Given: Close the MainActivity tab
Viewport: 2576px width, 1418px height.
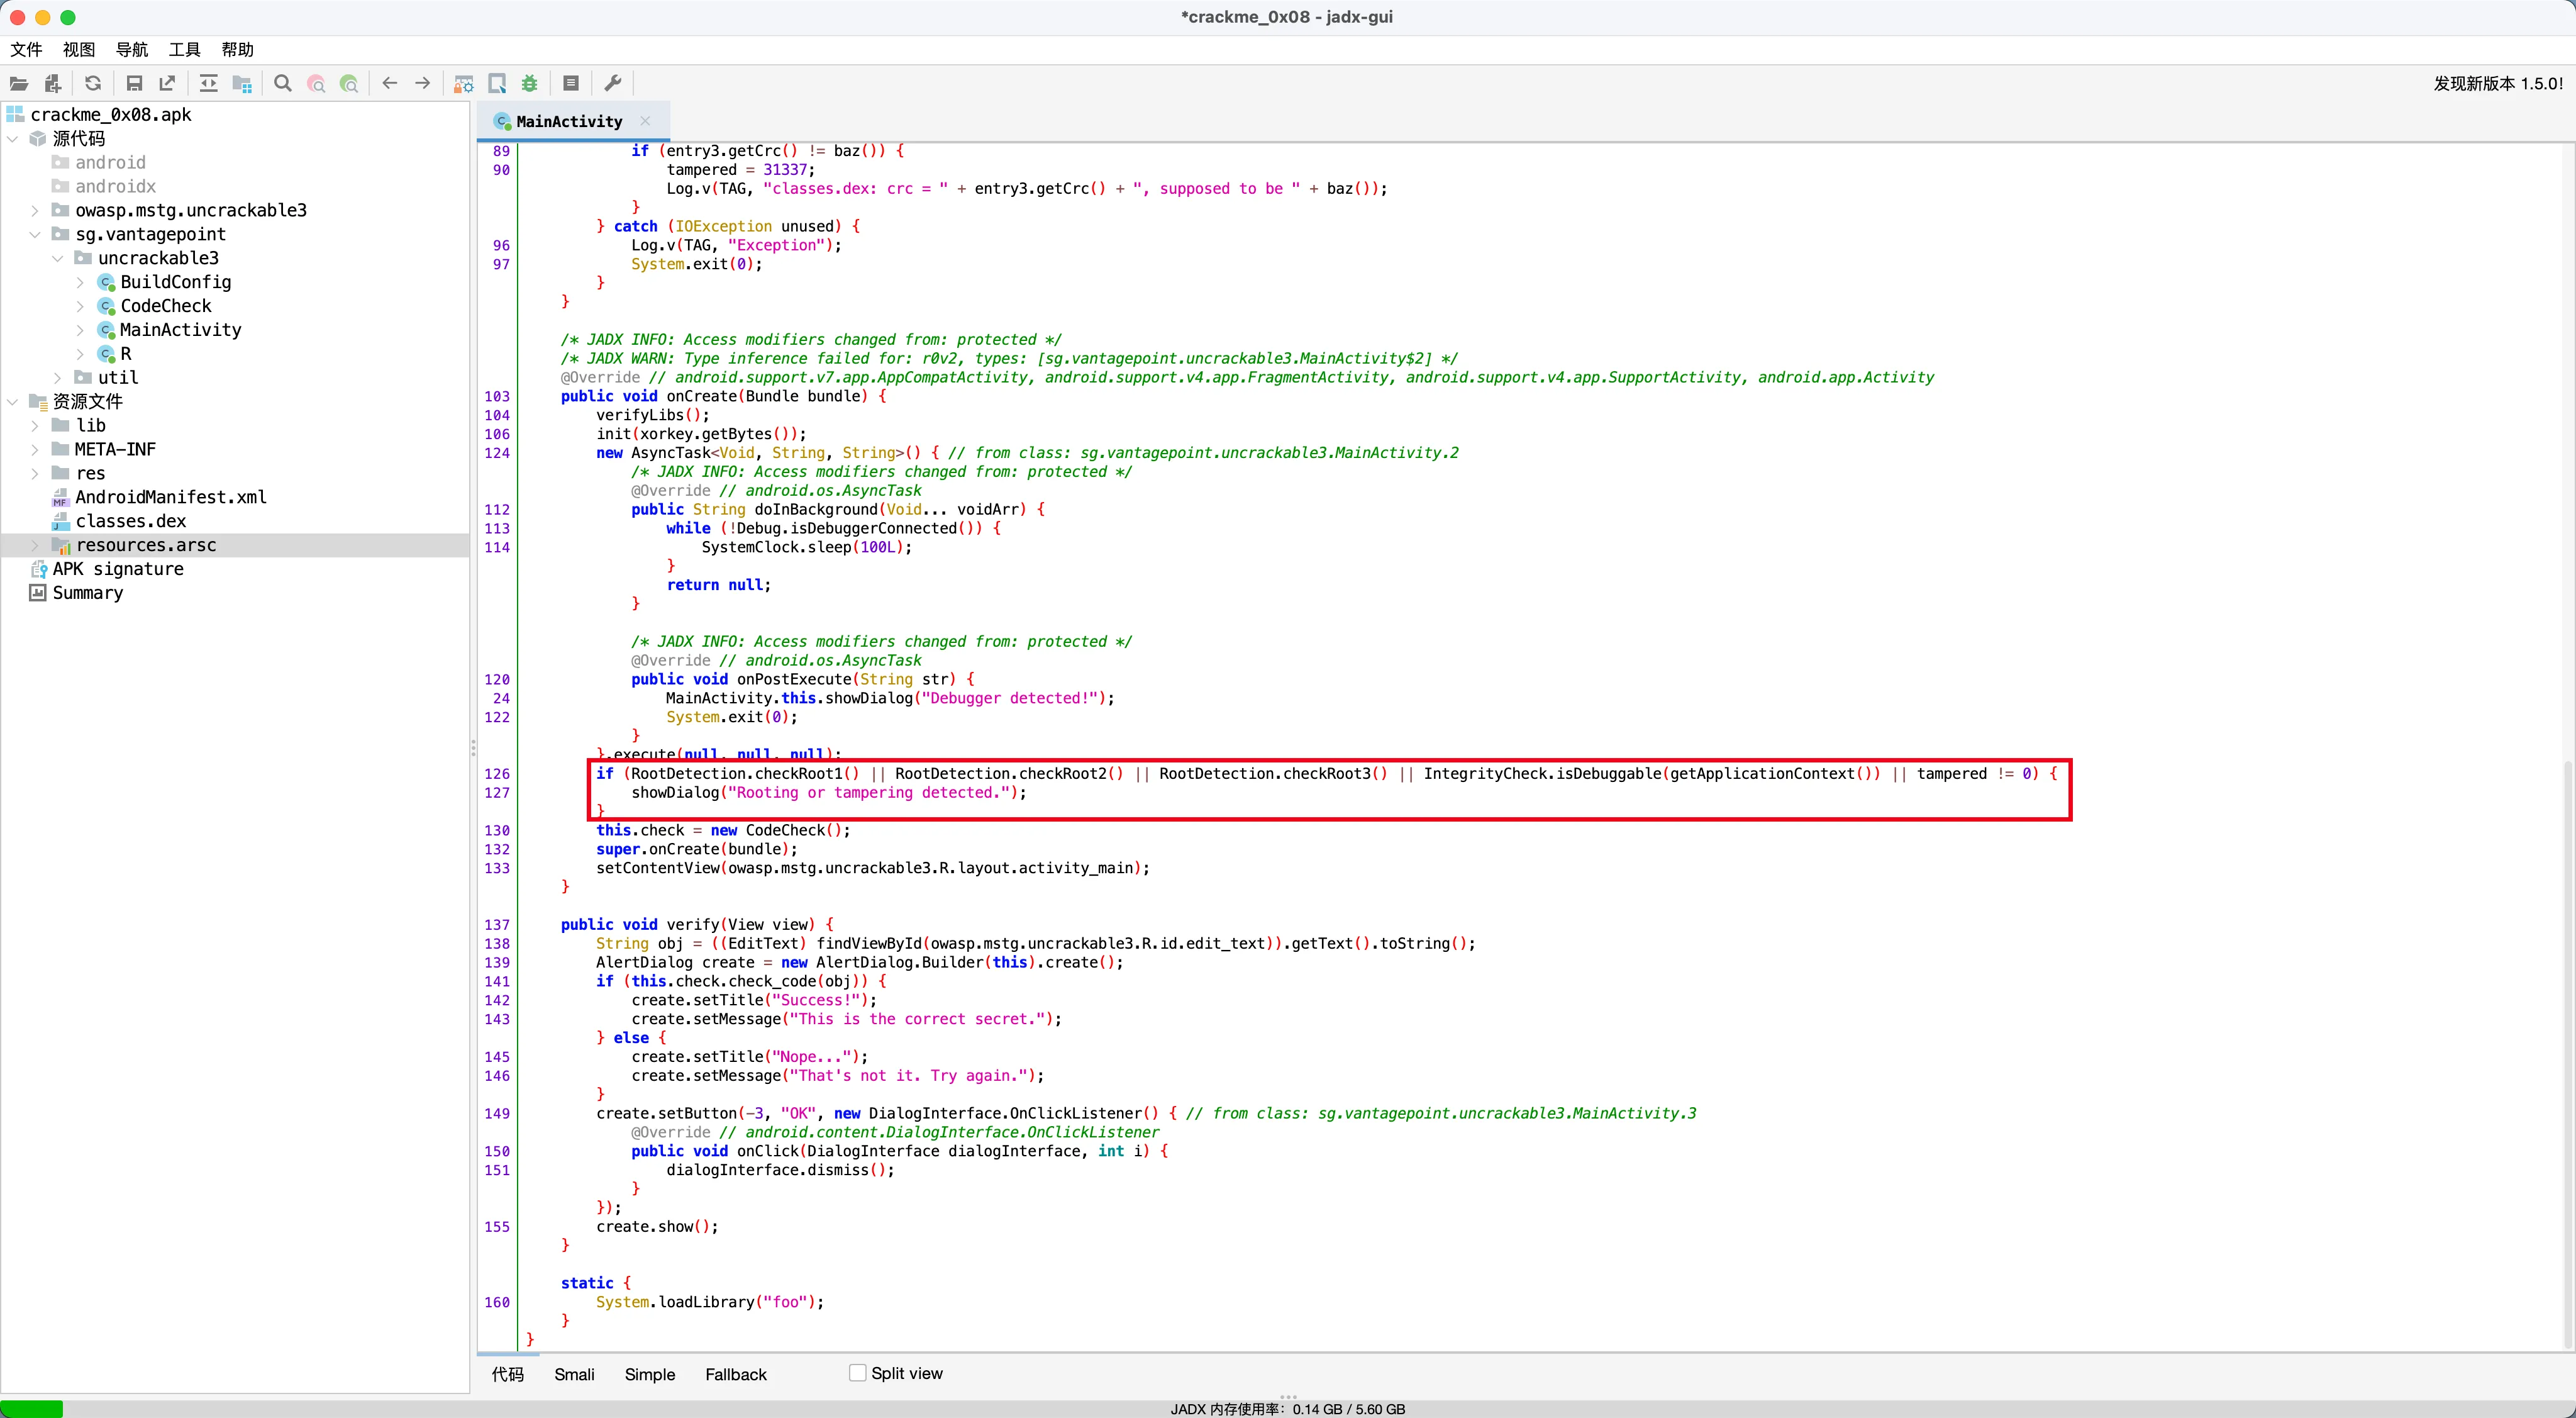Looking at the screenshot, I should tap(646, 121).
